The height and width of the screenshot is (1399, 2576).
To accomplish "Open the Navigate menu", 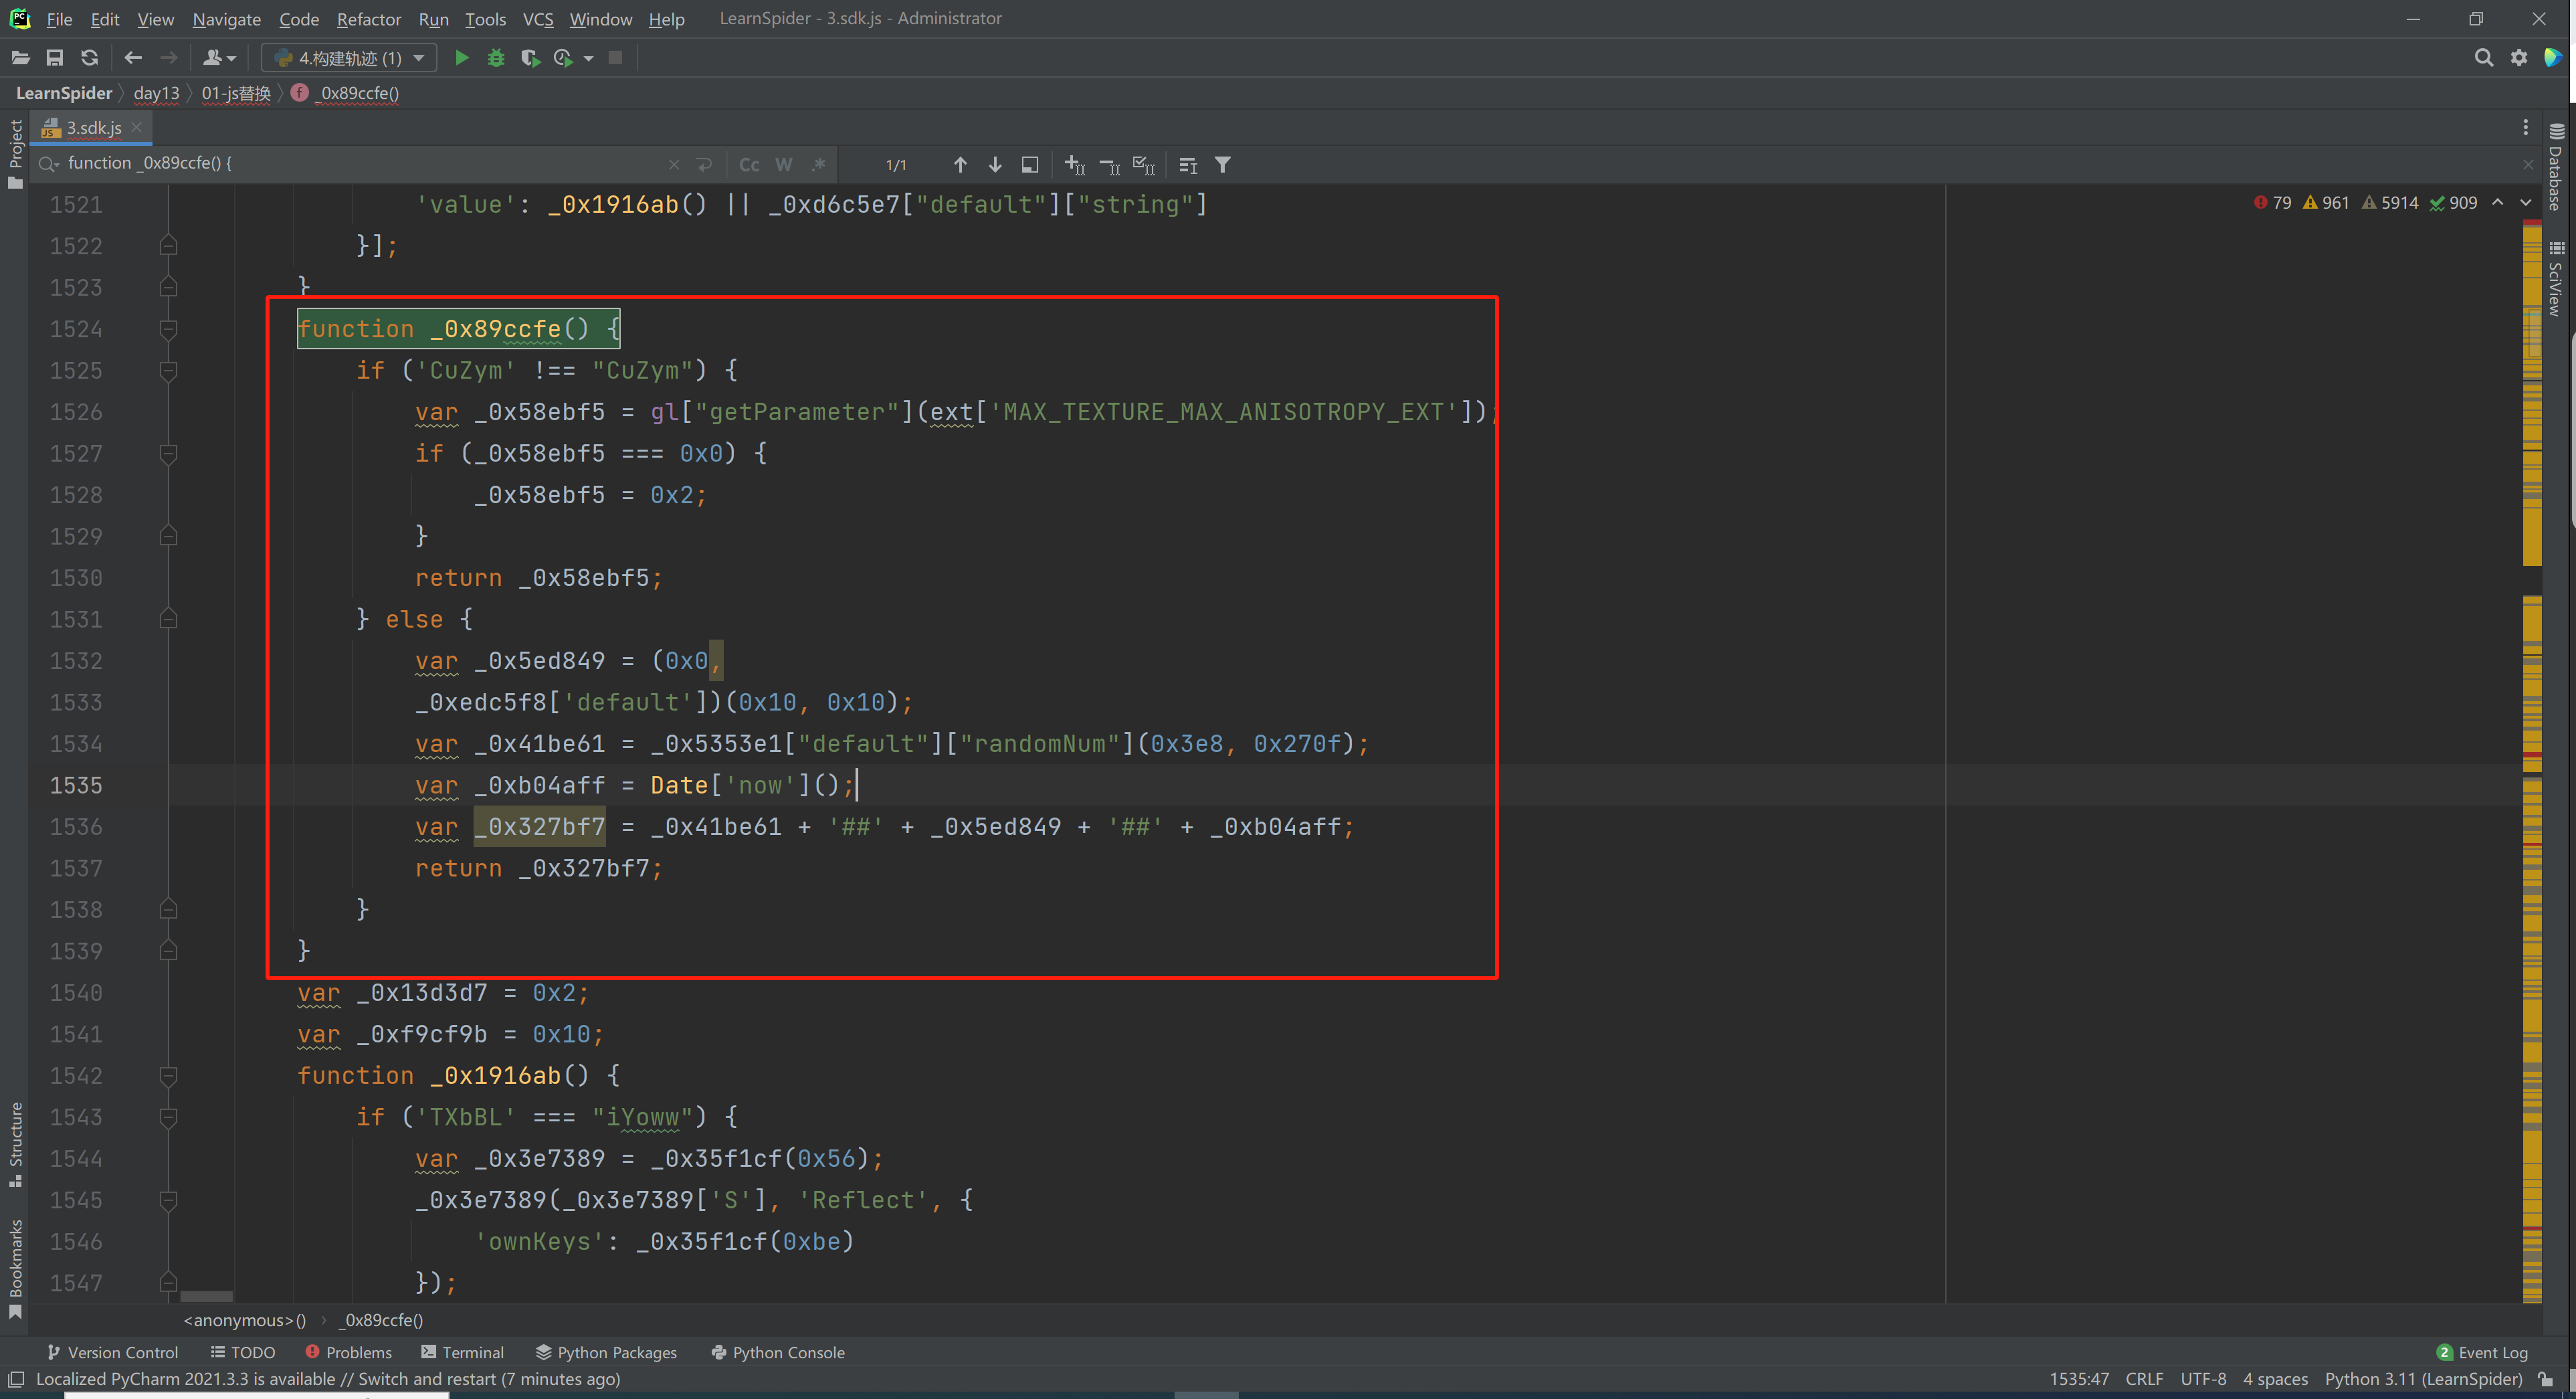I will 226,19.
